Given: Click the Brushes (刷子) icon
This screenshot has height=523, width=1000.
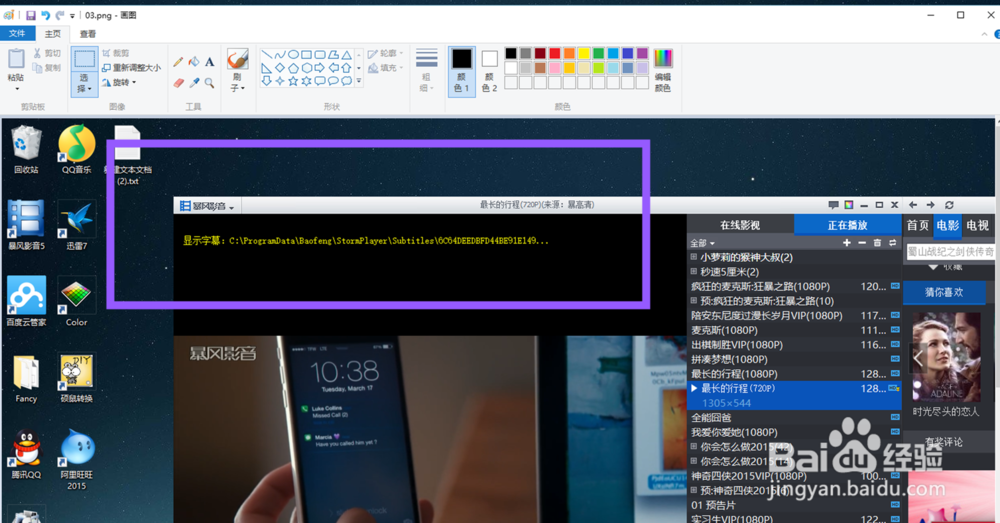Looking at the screenshot, I should coord(237,59).
